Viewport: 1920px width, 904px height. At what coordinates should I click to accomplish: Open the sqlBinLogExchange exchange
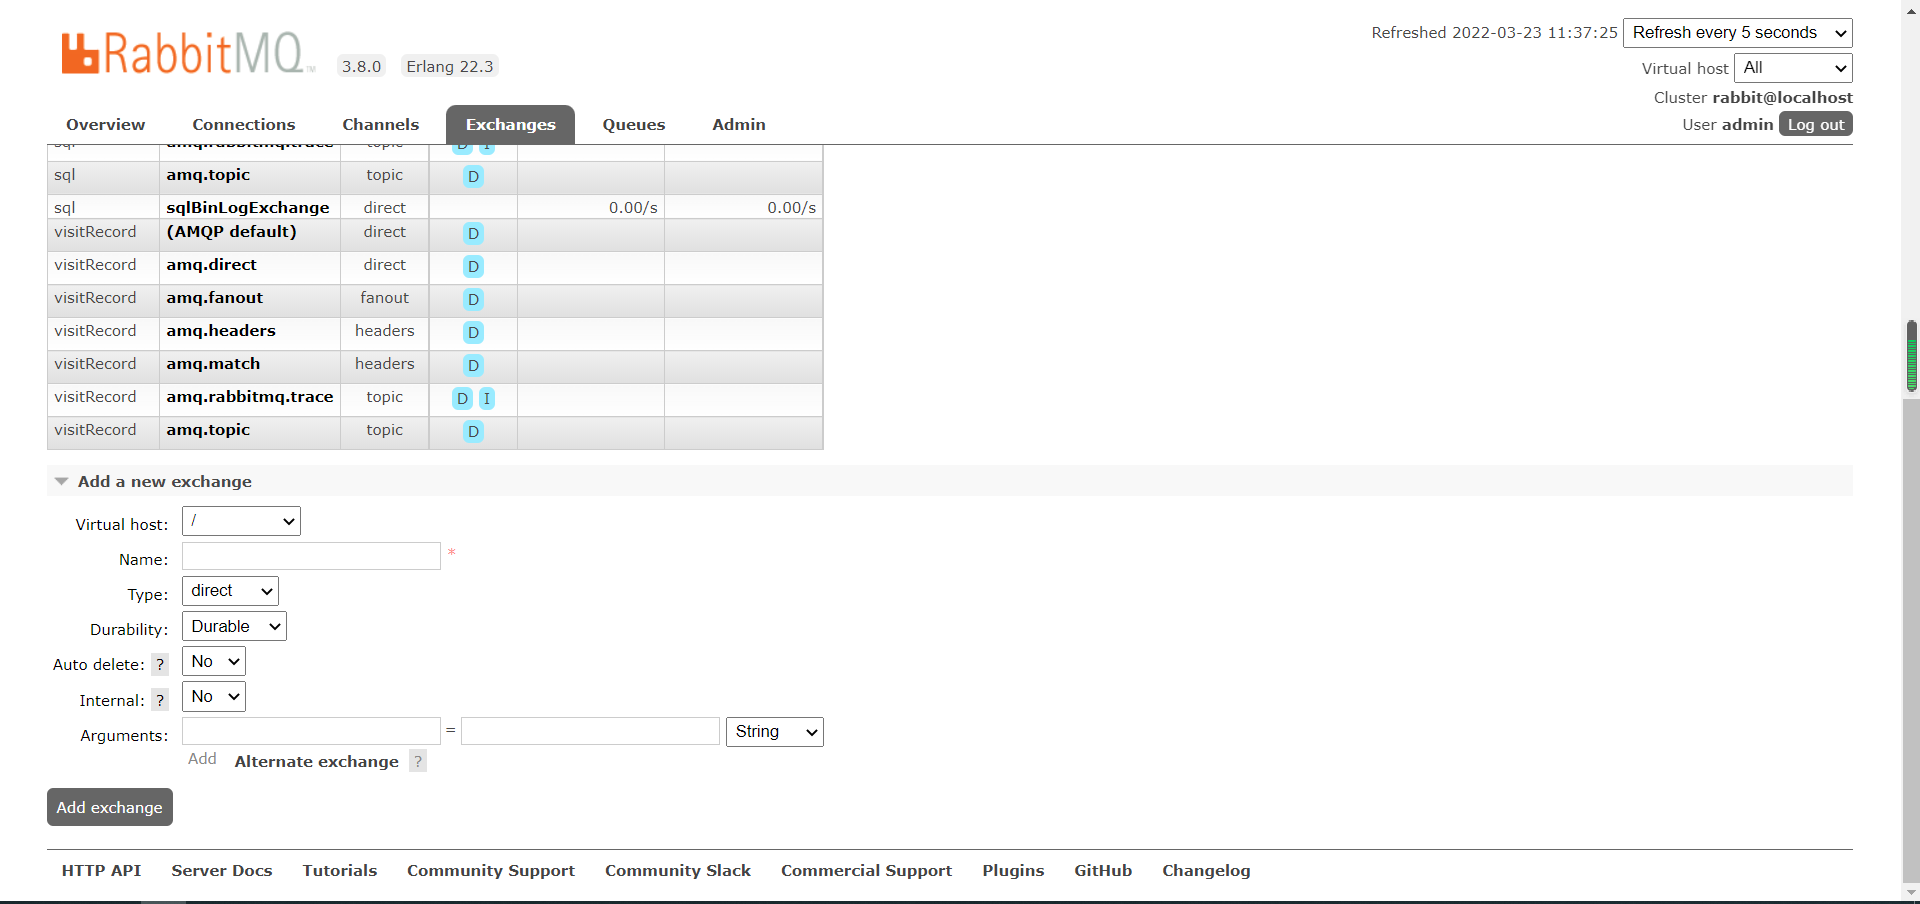pyautogui.click(x=248, y=208)
